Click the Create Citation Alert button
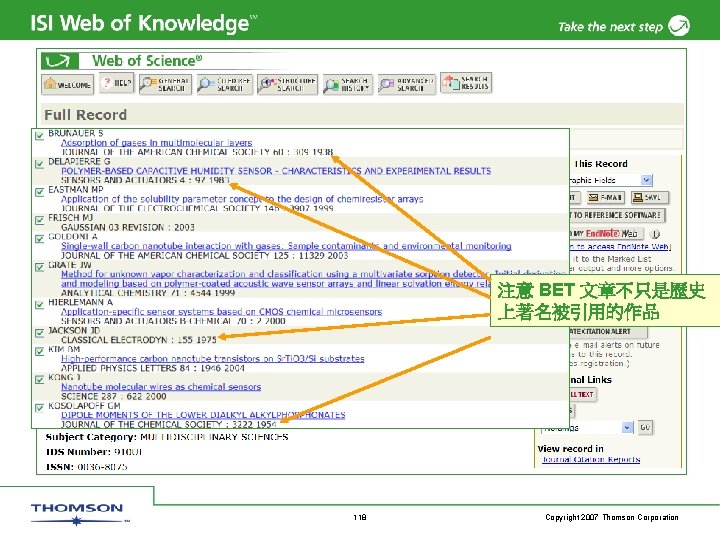 pyautogui.click(x=608, y=332)
